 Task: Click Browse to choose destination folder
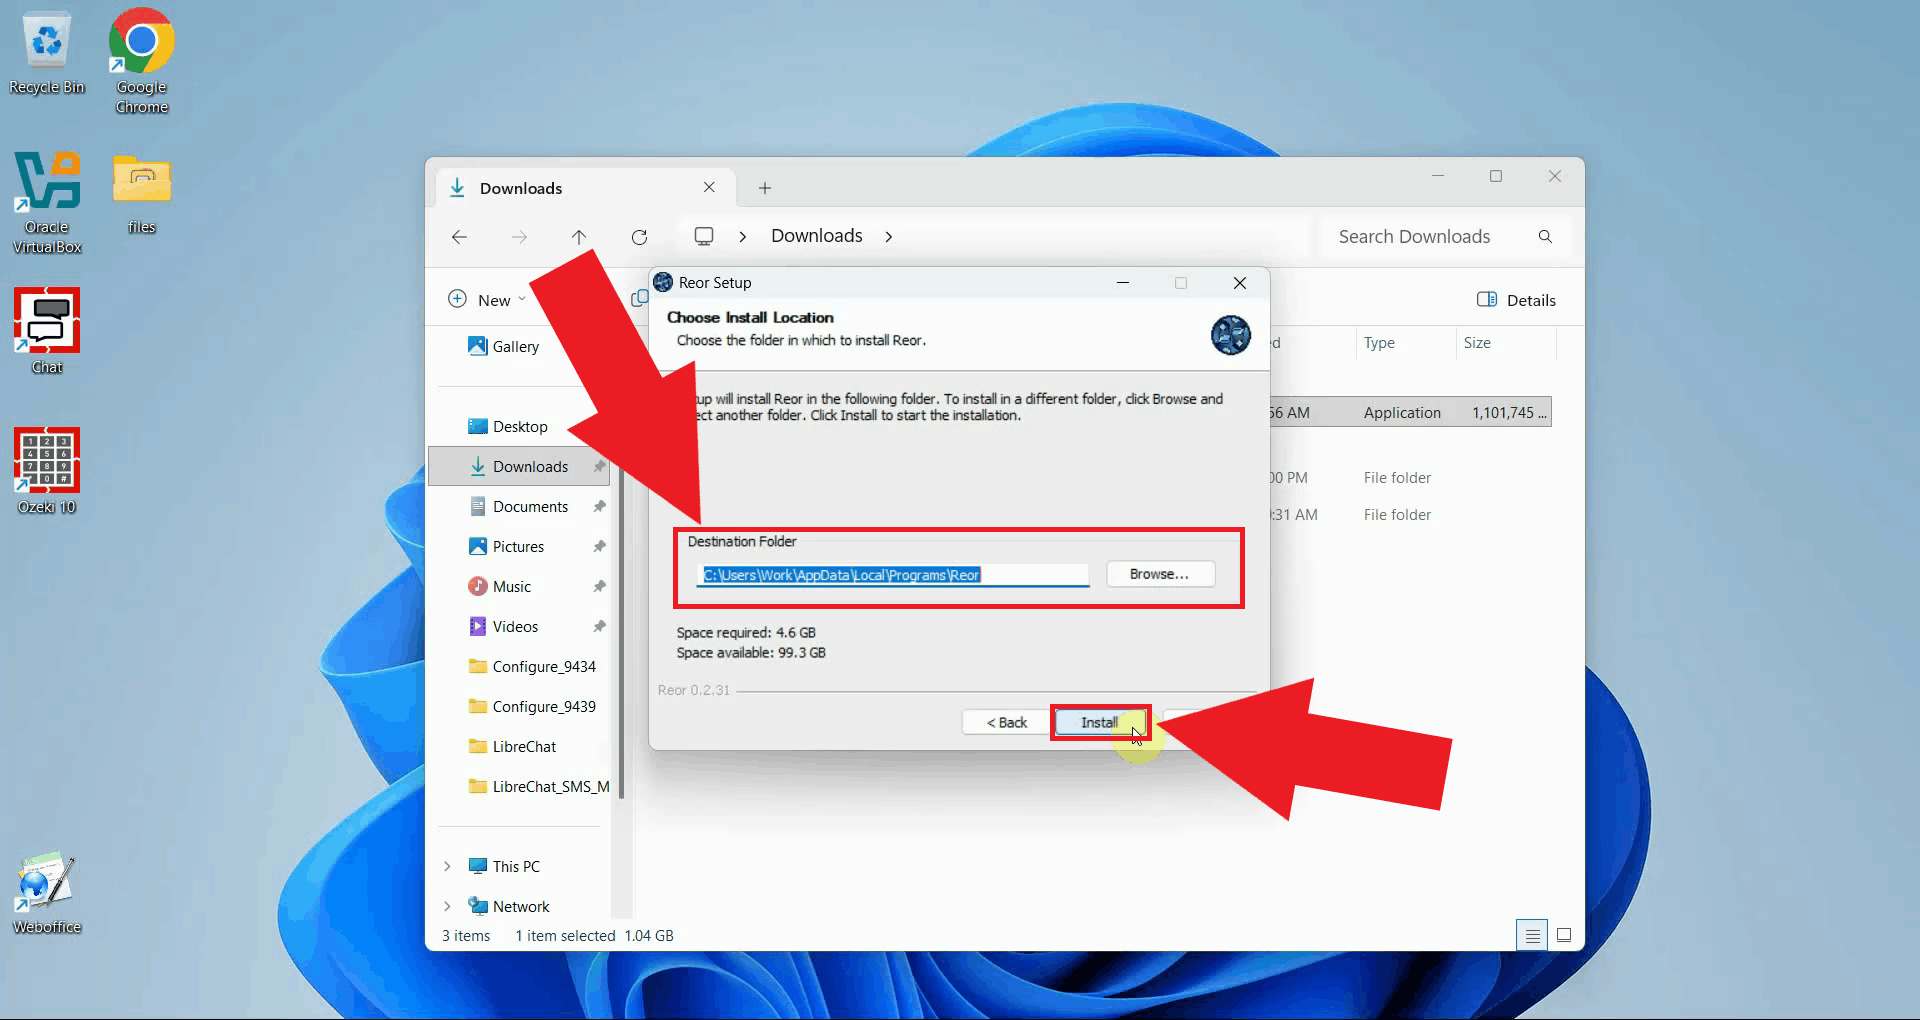coord(1160,574)
